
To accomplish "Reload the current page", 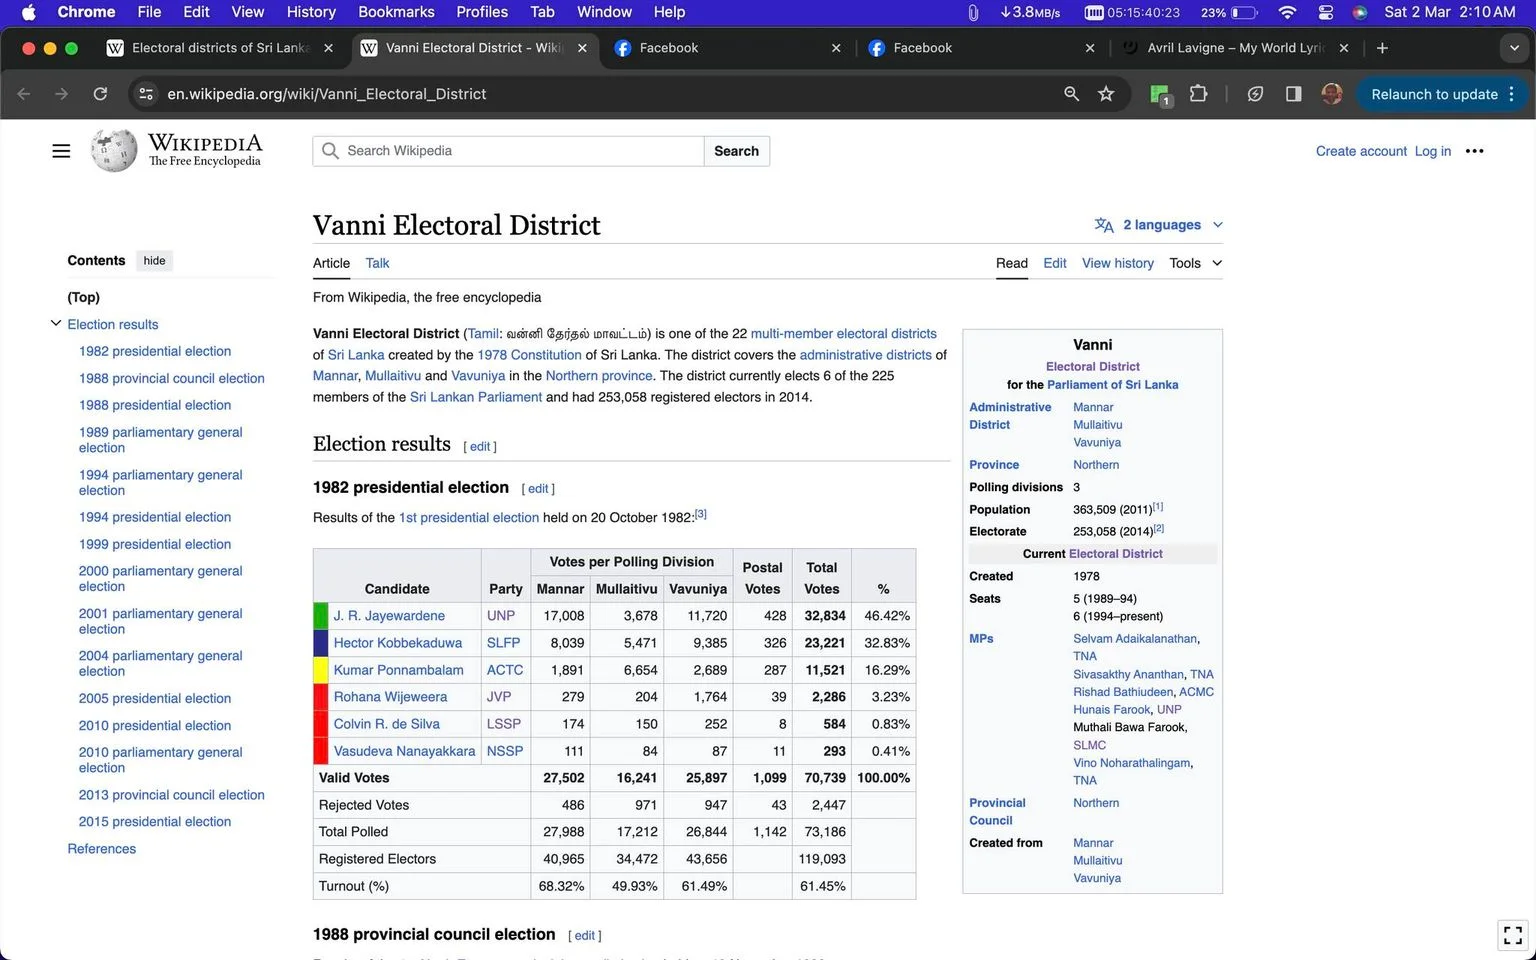I will (100, 94).
